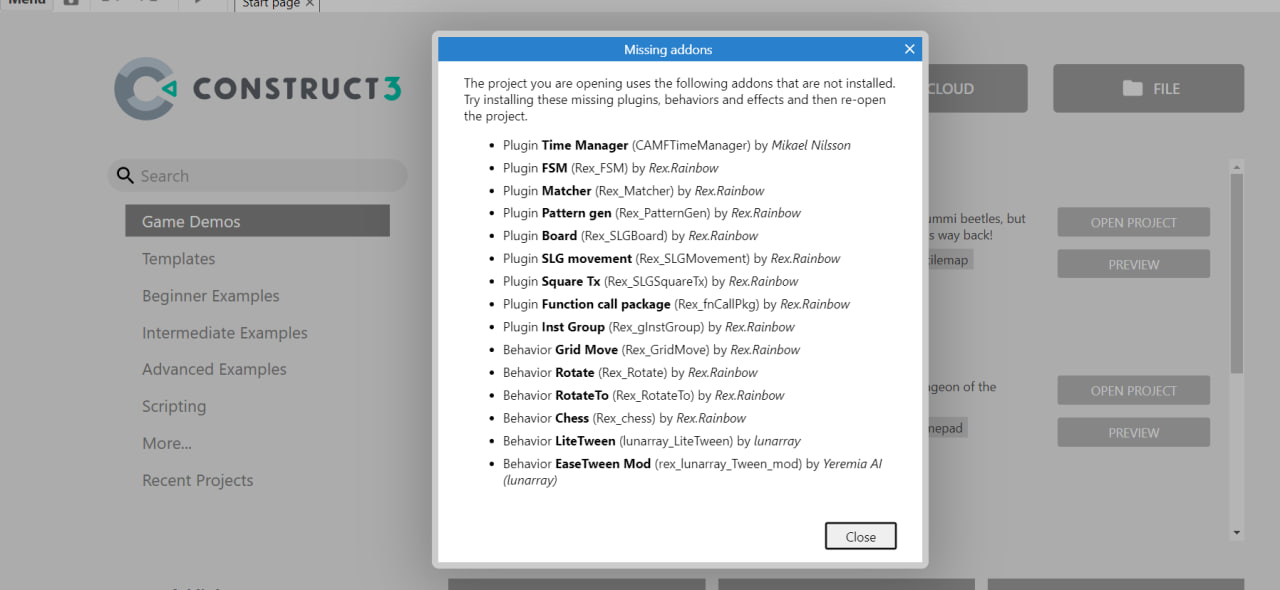Open the main Menu button
Image resolution: width=1280 pixels, height=590 pixels.
(27, 3)
